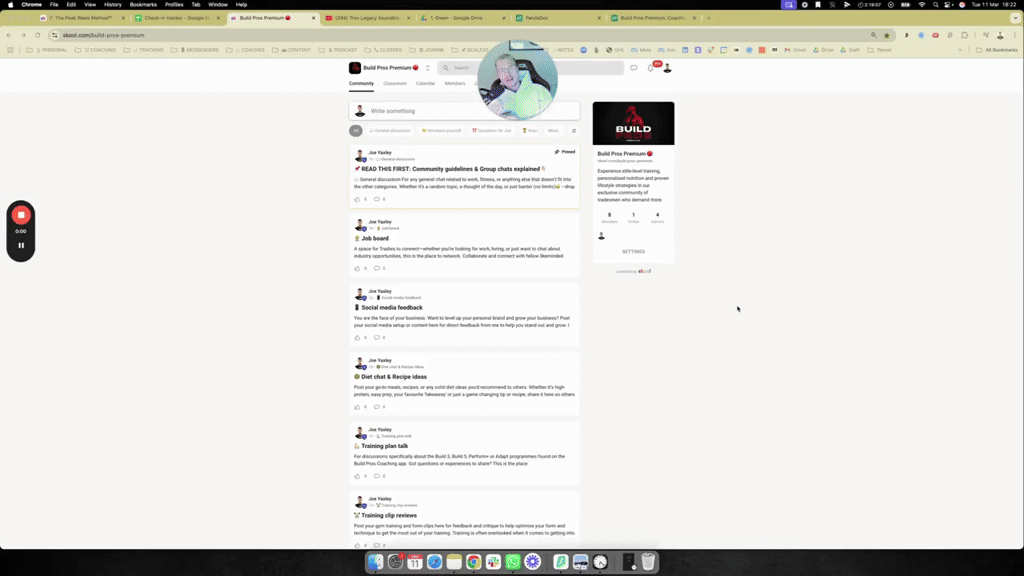Viewport: 1024px width, 576px height.
Task: Switch to the Calendar tab
Action: pyautogui.click(x=425, y=84)
